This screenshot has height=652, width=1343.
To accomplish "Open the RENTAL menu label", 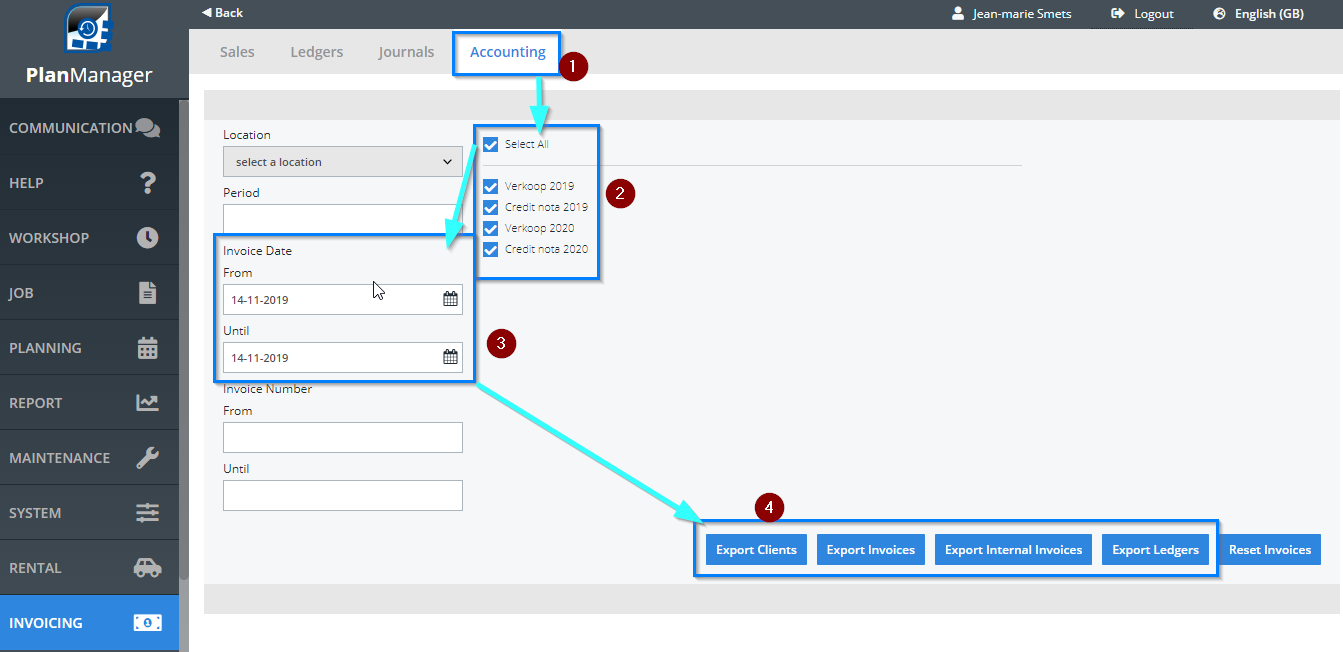I will pos(35,568).
